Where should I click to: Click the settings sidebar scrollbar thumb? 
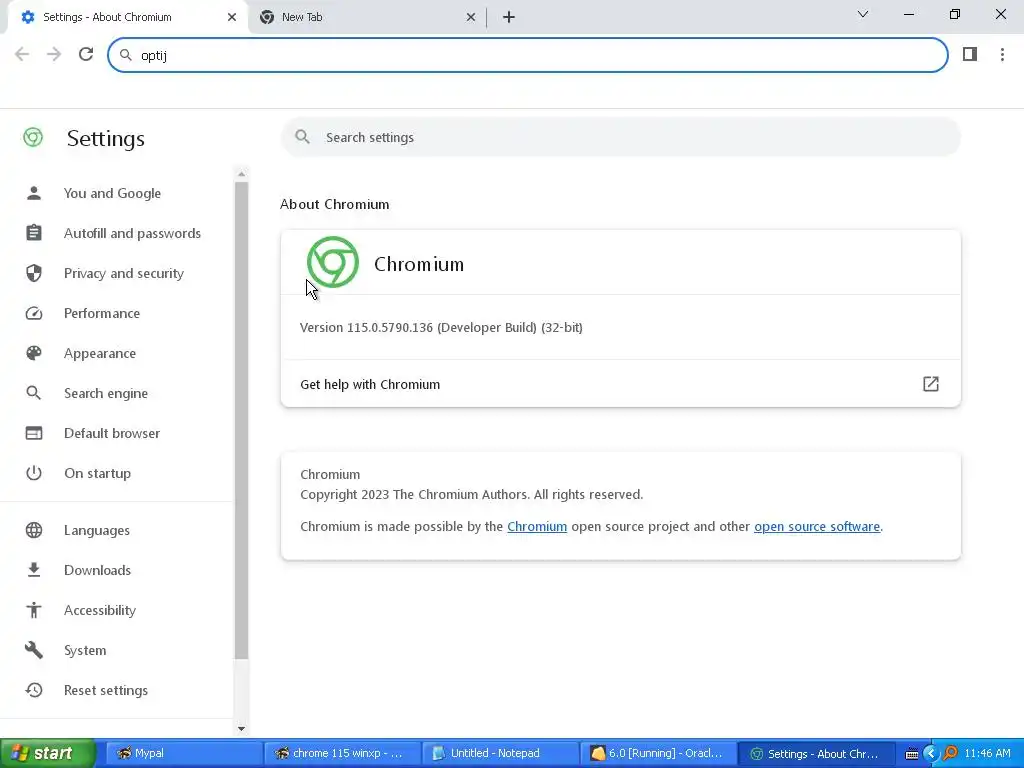pyautogui.click(x=241, y=421)
